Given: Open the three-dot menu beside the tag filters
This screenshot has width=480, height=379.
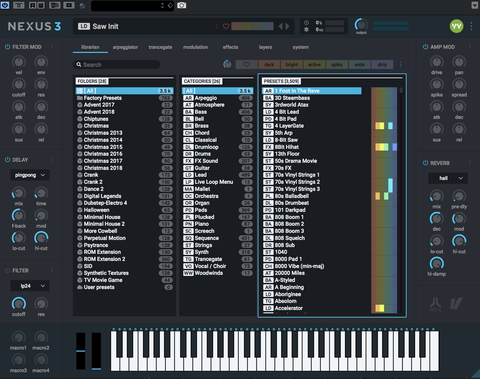Looking at the screenshot, I should pos(400,64).
